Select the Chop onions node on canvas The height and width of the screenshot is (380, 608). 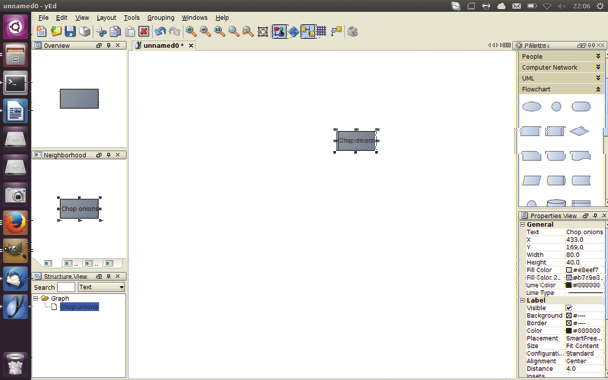pyautogui.click(x=356, y=141)
